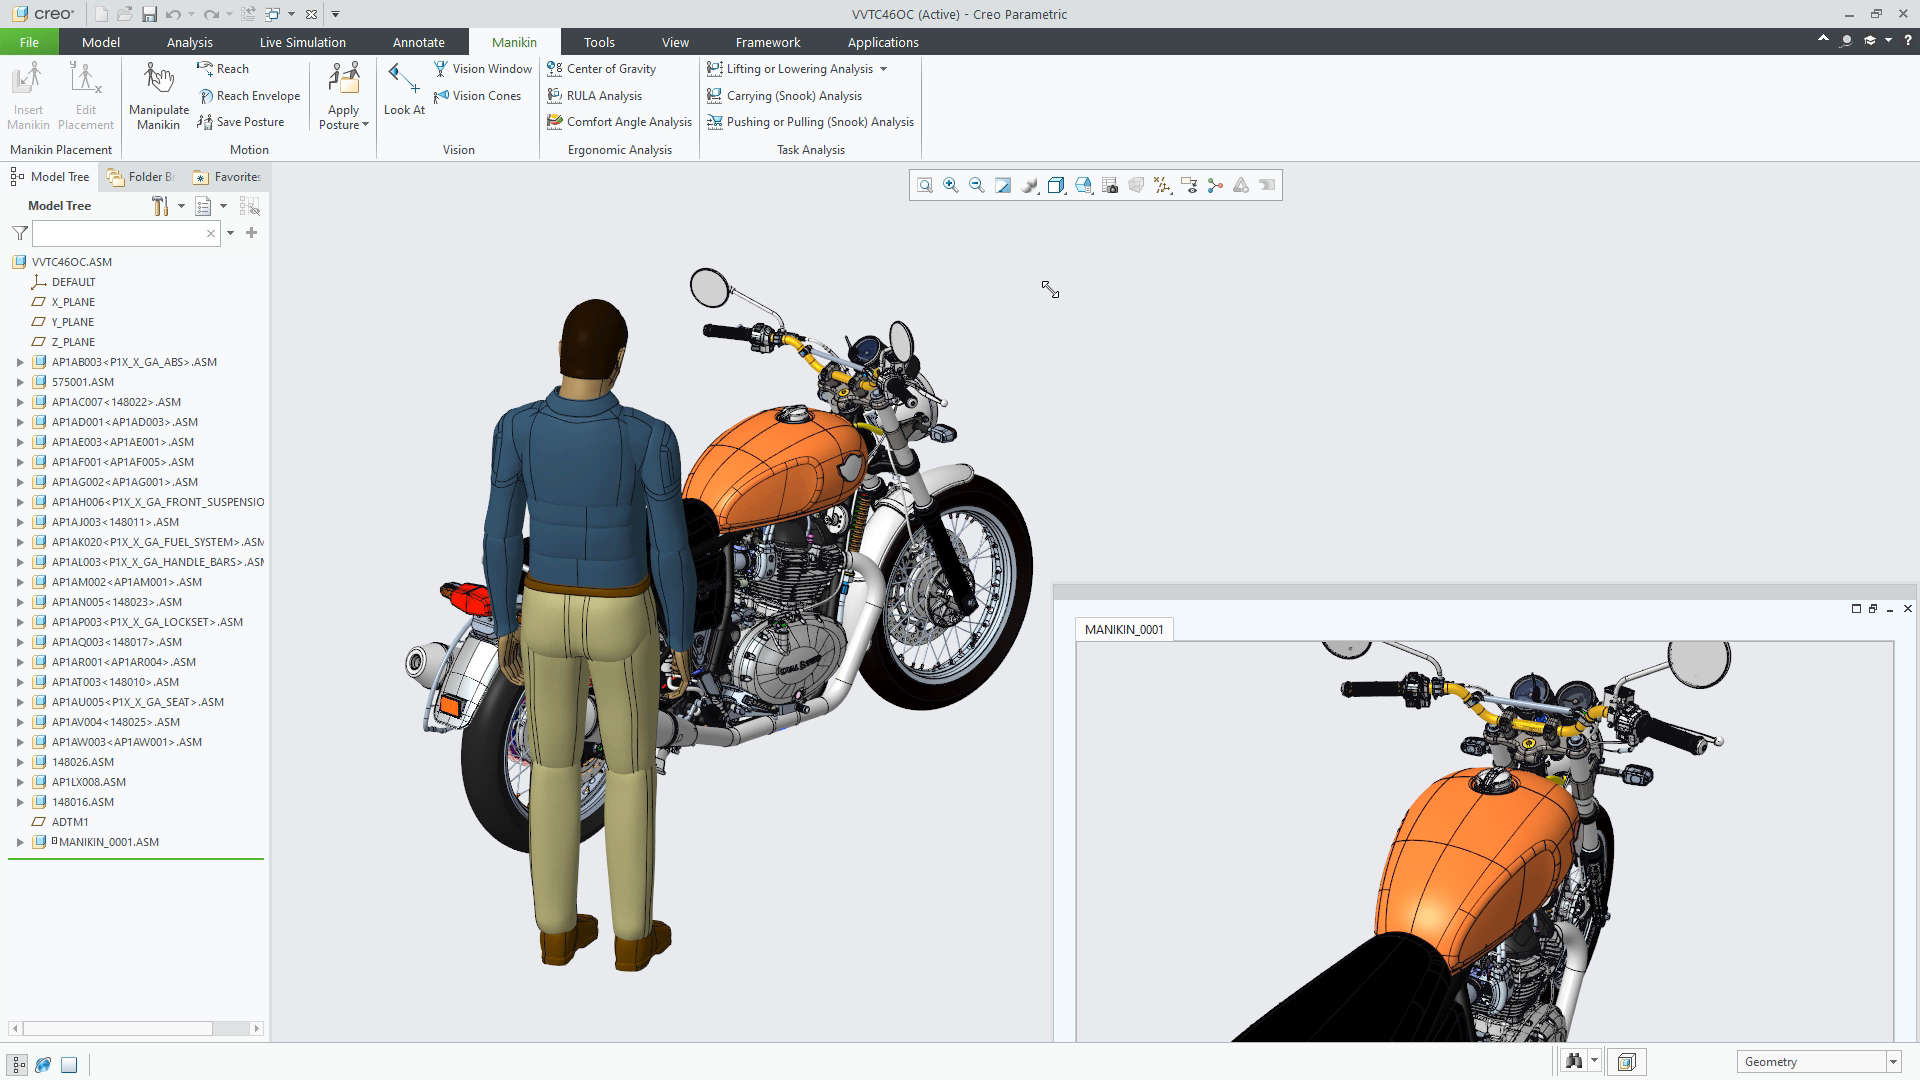Image resolution: width=1920 pixels, height=1080 pixels.
Task: Switch to the Analysis ribbon tab
Action: (x=190, y=42)
